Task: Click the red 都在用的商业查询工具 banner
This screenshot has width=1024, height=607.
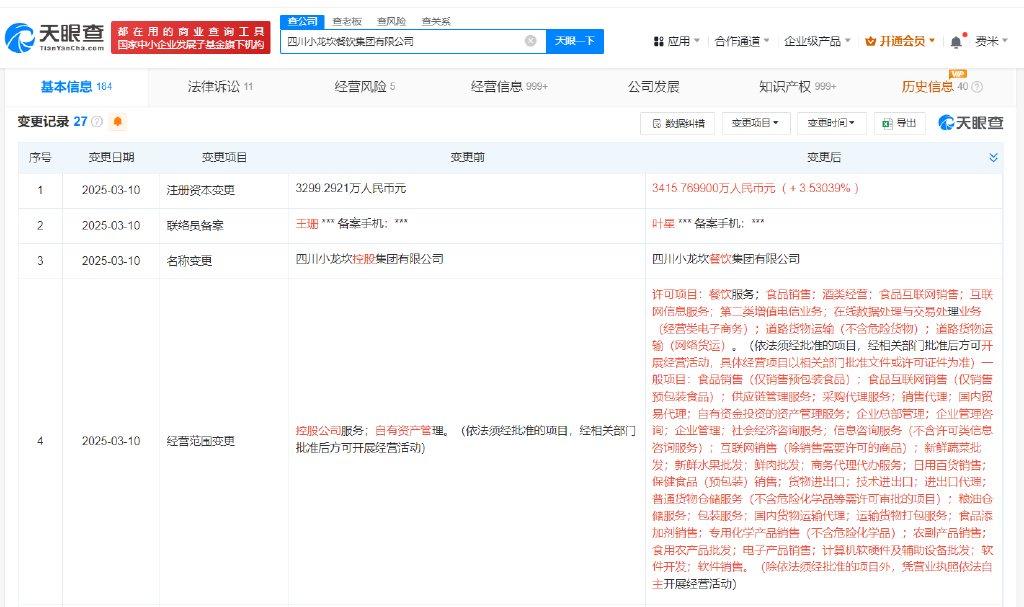Action: tap(191, 38)
